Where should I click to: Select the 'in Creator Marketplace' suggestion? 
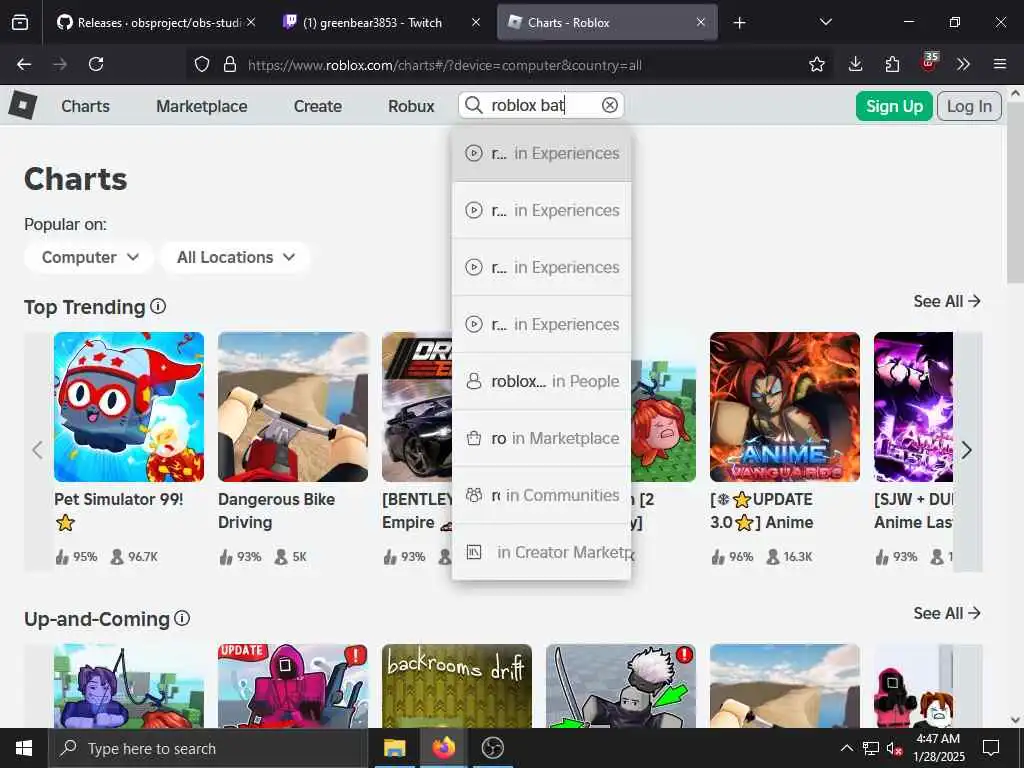pyautogui.click(x=541, y=552)
